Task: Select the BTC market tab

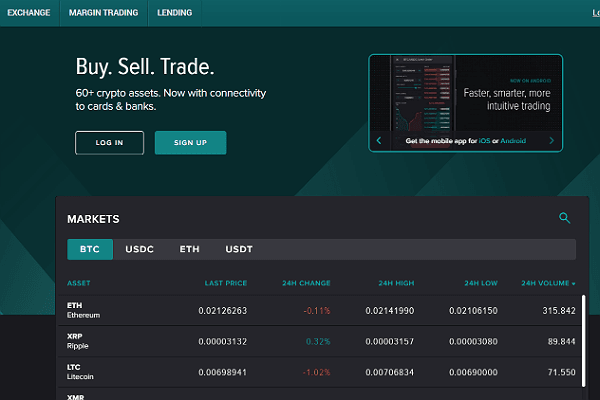Action: coord(90,249)
